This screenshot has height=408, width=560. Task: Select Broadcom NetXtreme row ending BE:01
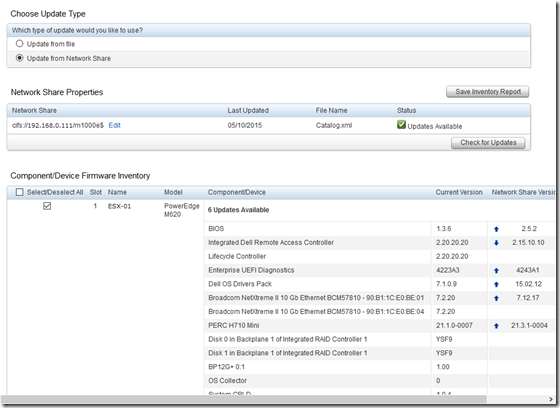(379, 298)
